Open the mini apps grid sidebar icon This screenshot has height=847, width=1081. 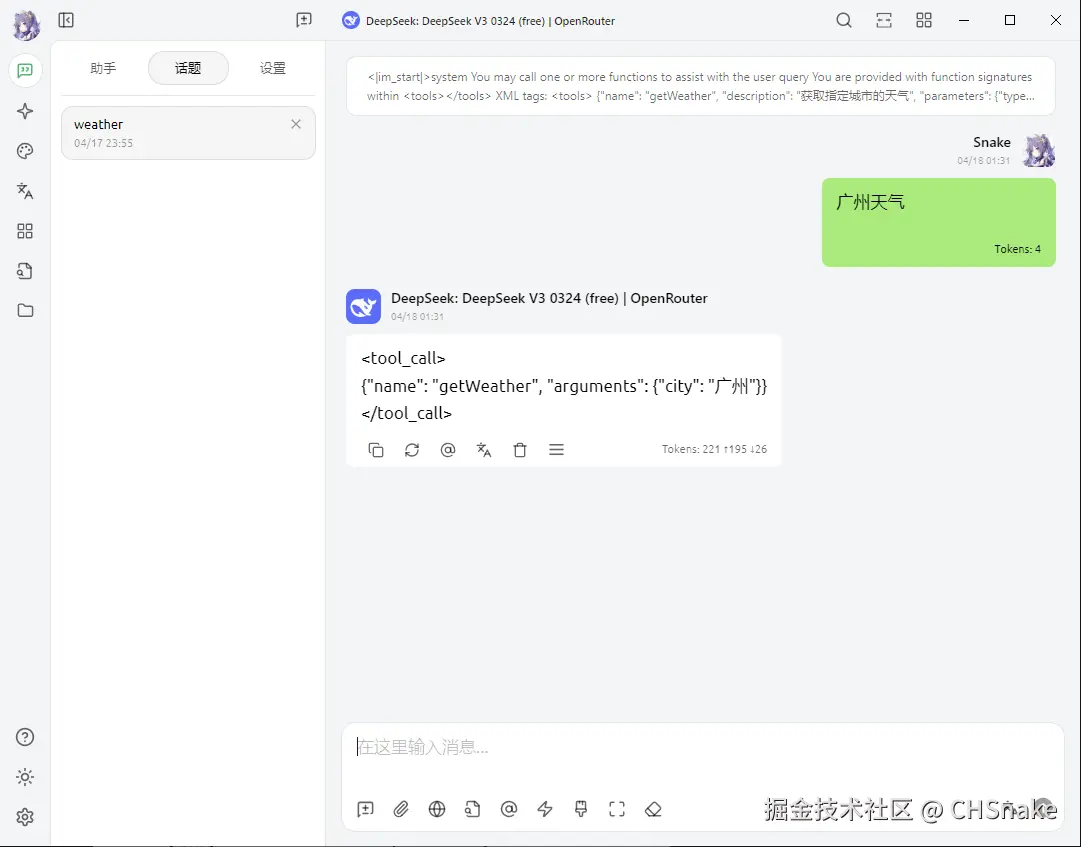(x=26, y=231)
